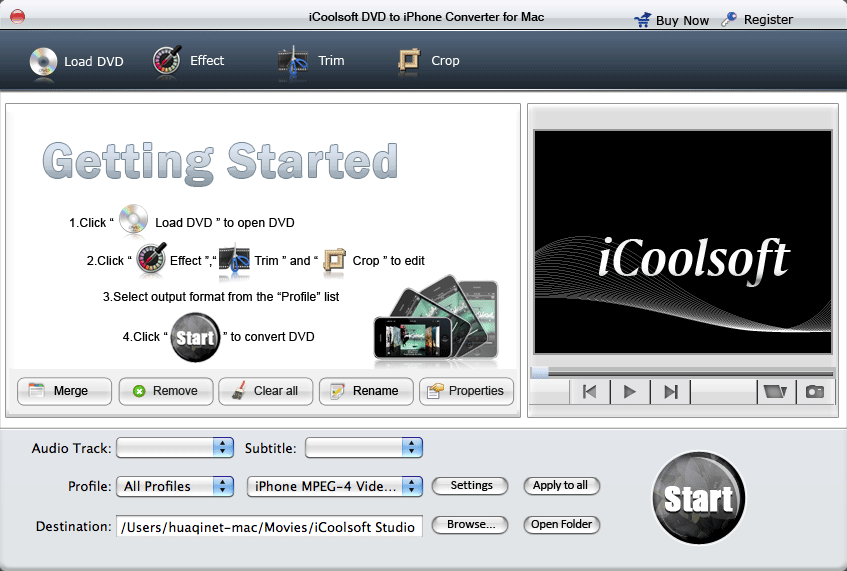This screenshot has height=571, width=847.
Task: Click the Open Folder button
Action: click(x=561, y=525)
